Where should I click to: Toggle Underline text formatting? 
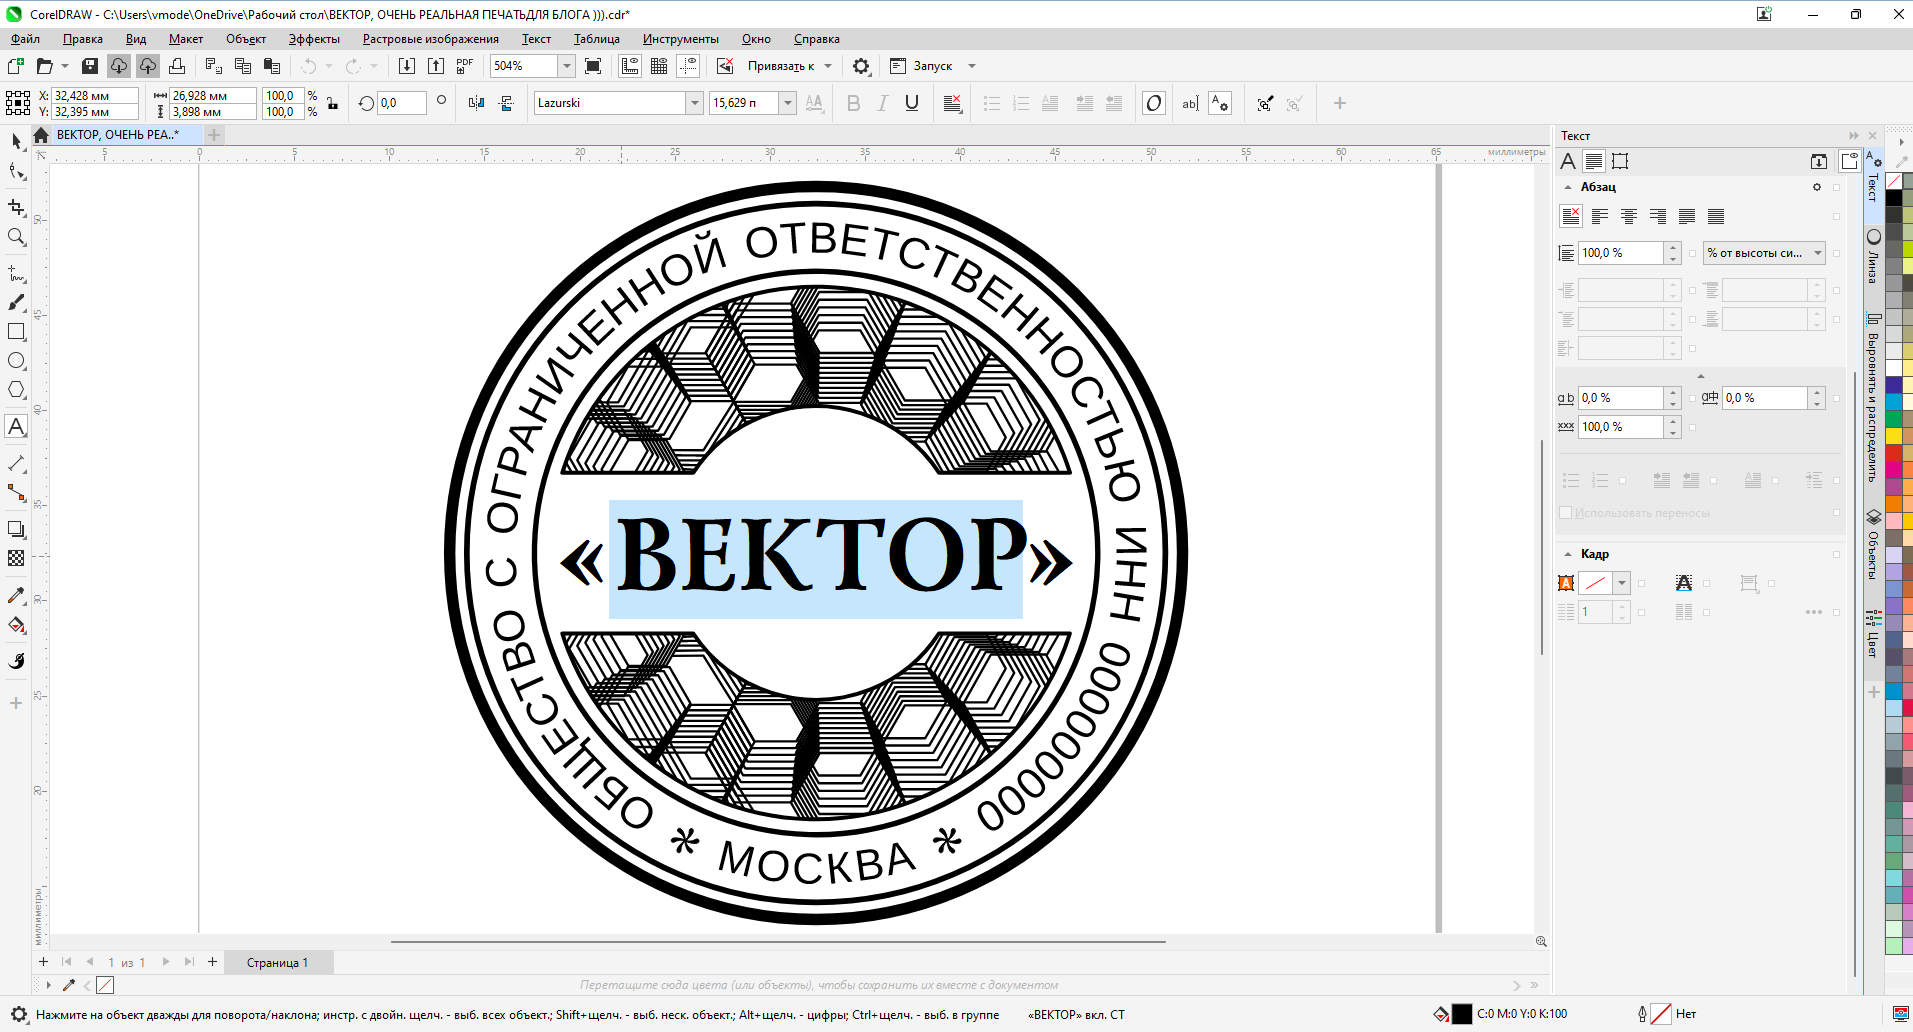coord(911,103)
